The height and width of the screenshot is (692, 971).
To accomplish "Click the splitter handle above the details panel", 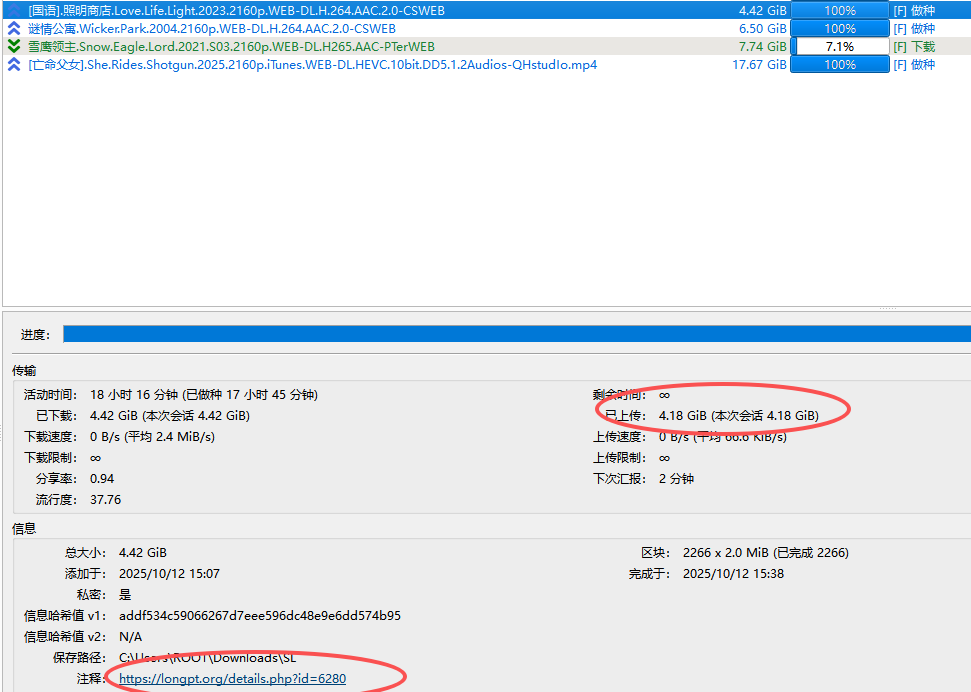I will pyautogui.click(x=886, y=308).
